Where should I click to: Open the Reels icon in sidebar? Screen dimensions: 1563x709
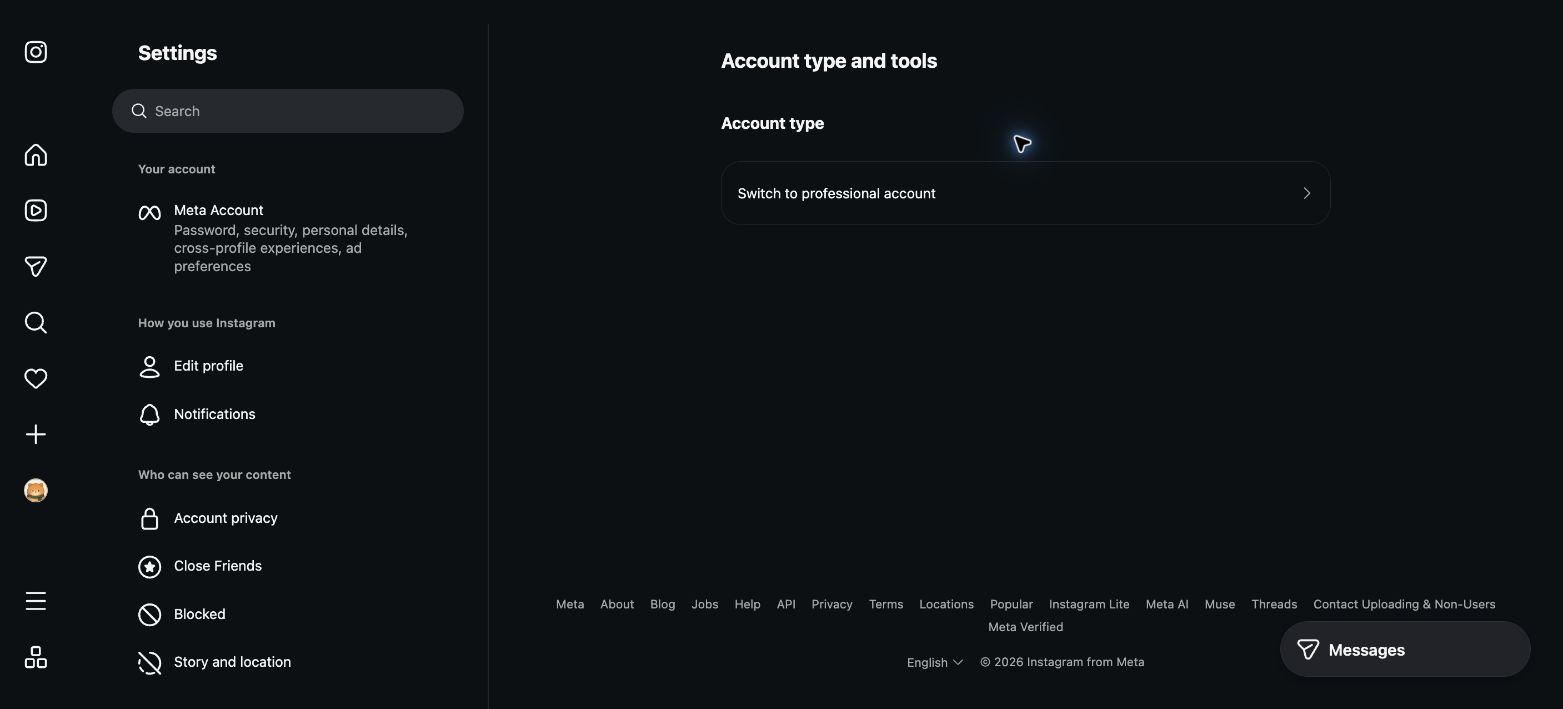coord(36,210)
